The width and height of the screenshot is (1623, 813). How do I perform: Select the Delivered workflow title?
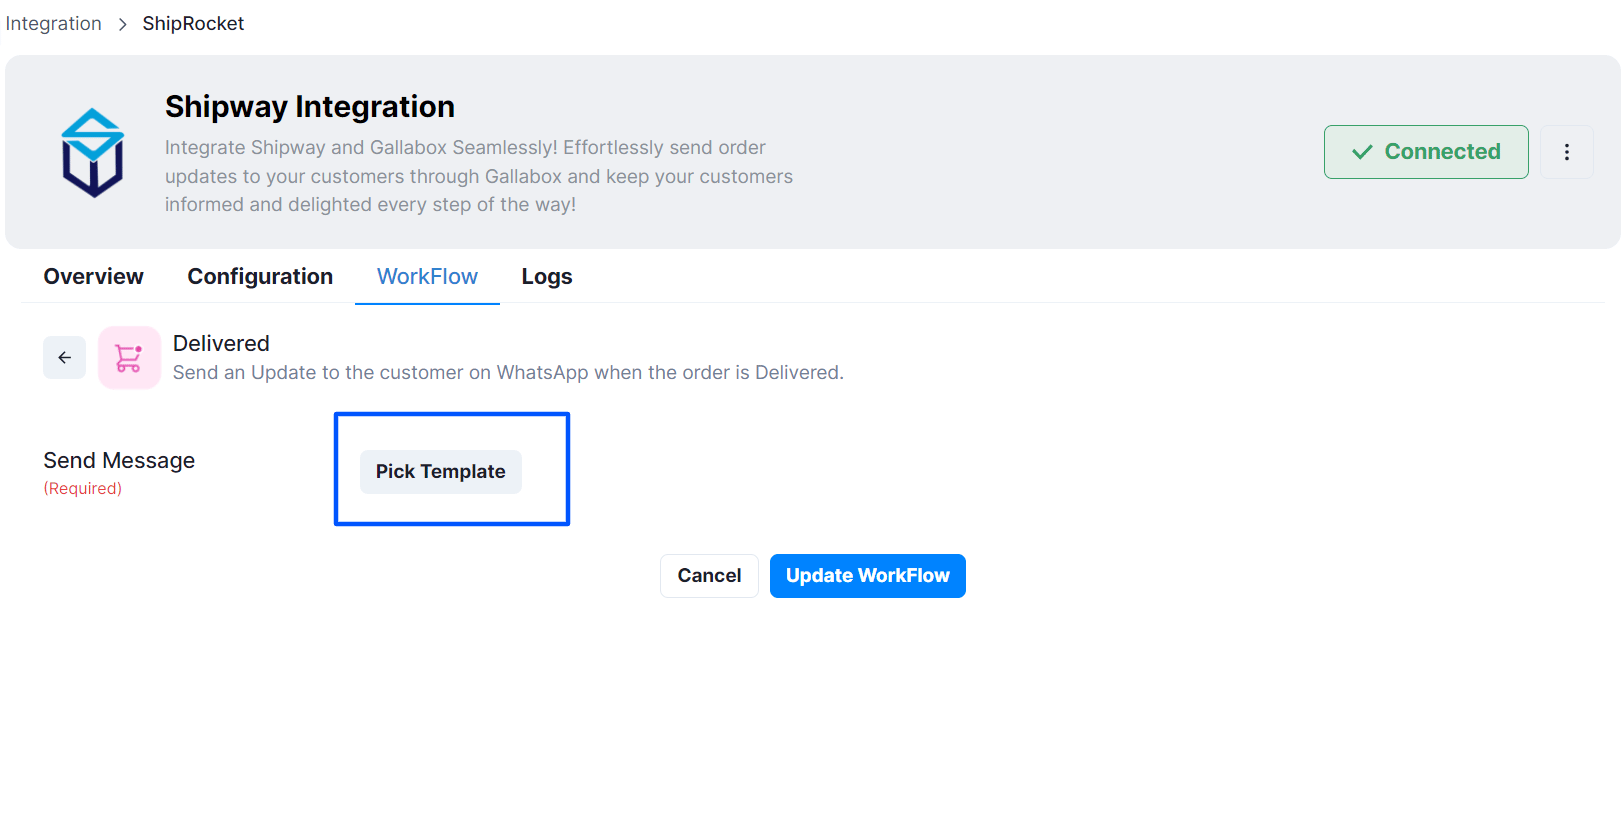coord(221,343)
